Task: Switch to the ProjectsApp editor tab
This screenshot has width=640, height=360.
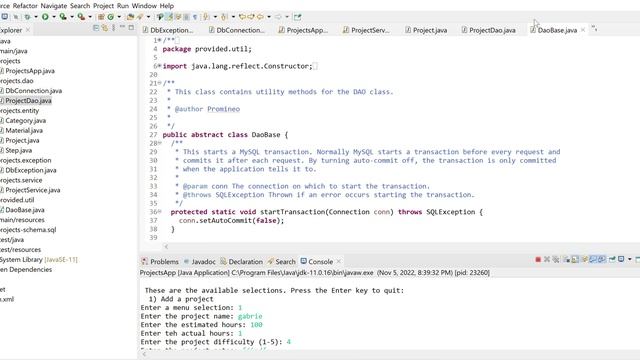Action: point(303,30)
